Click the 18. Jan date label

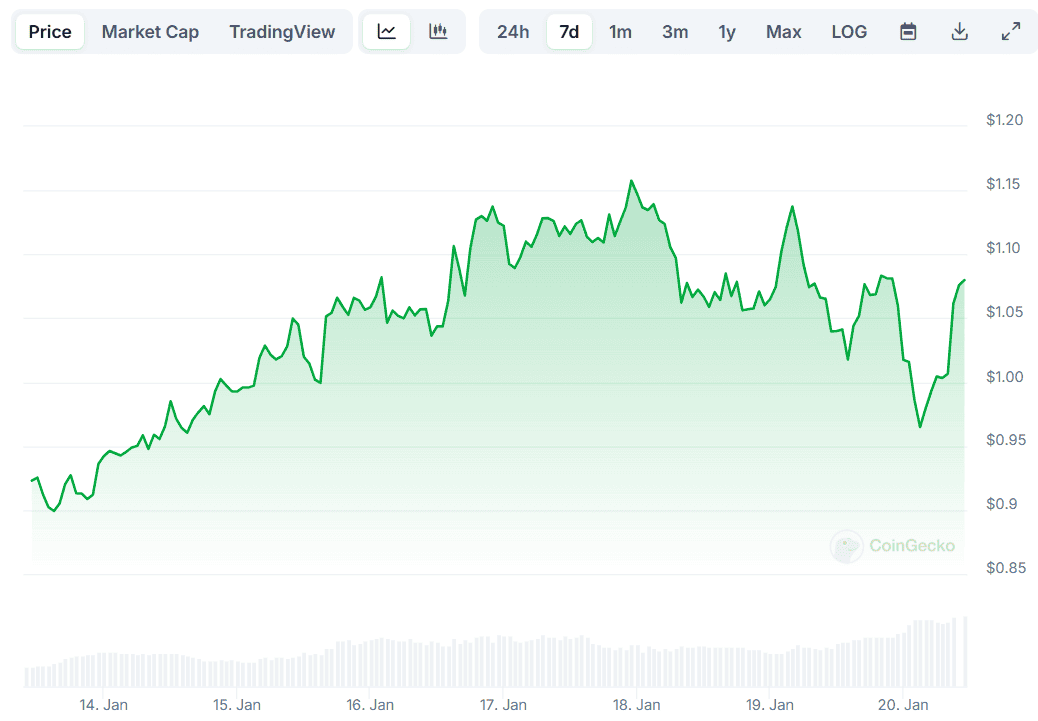[636, 705]
